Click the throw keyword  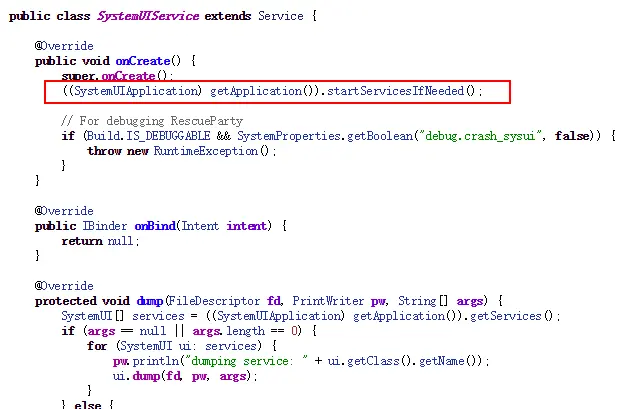(104, 151)
